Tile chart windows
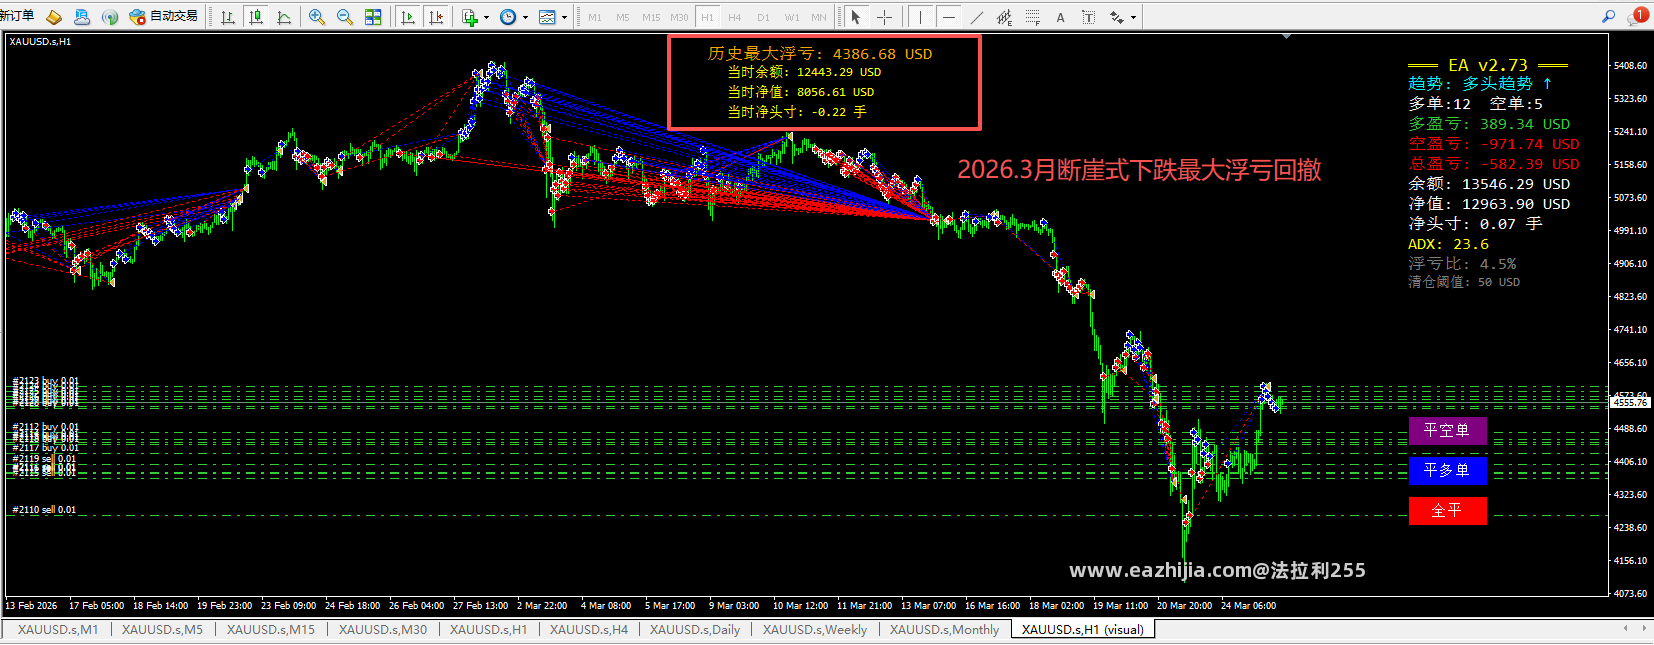Image resolution: width=1654 pixels, height=645 pixels. pyautogui.click(x=373, y=17)
